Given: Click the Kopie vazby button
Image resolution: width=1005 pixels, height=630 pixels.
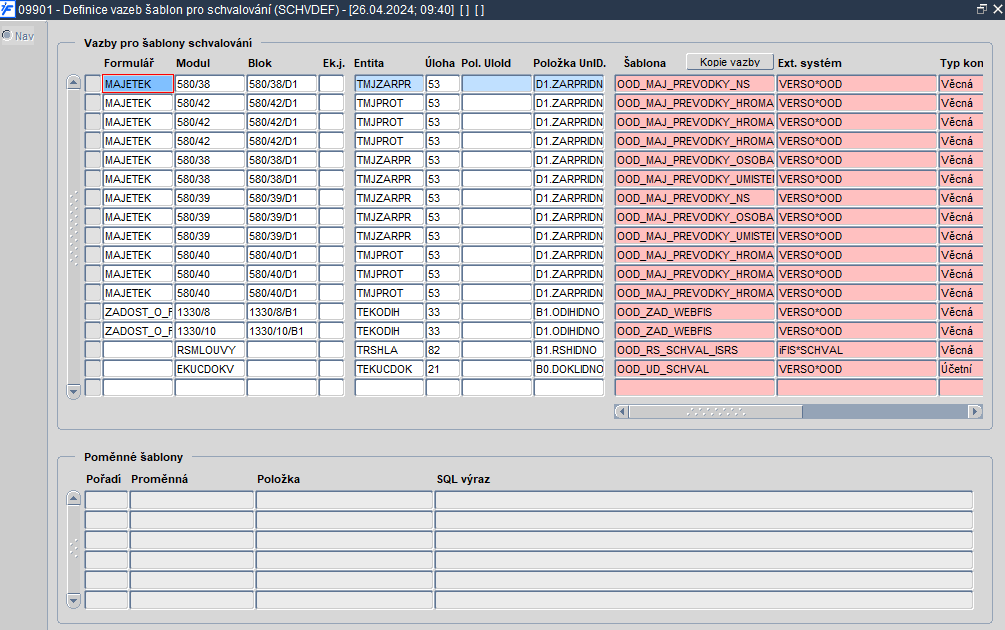Looking at the screenshot, I should [x=730, y=62].
